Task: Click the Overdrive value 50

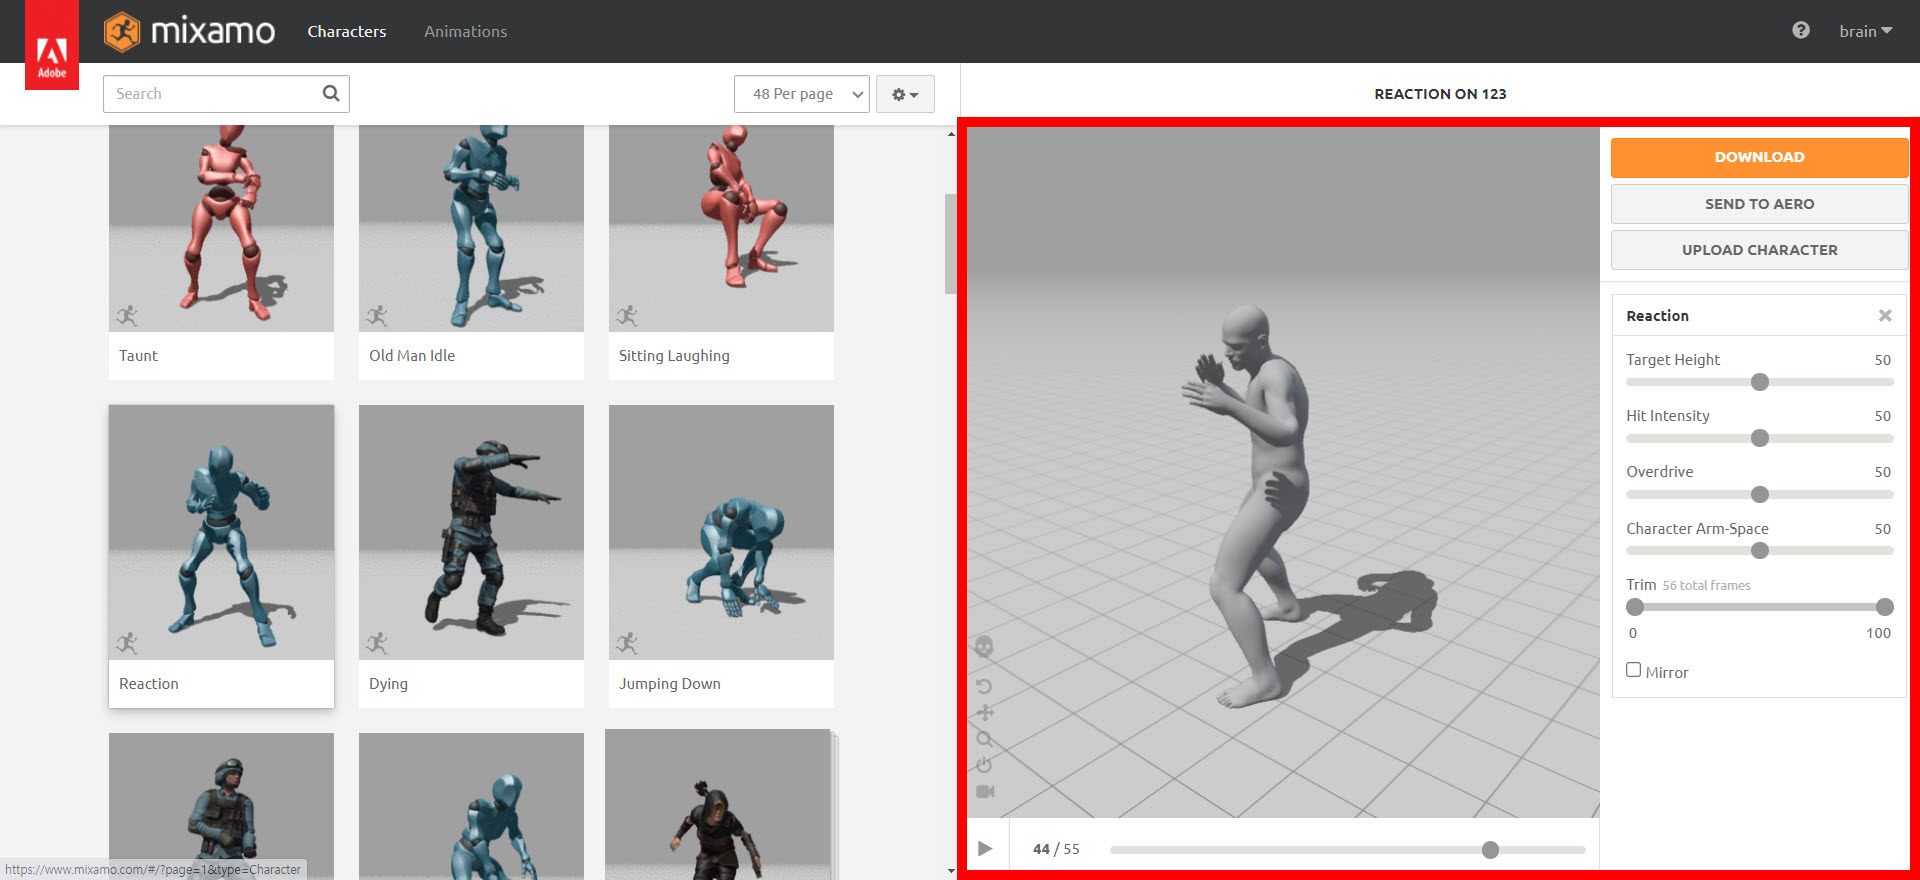Action: tap(1882, 472)
